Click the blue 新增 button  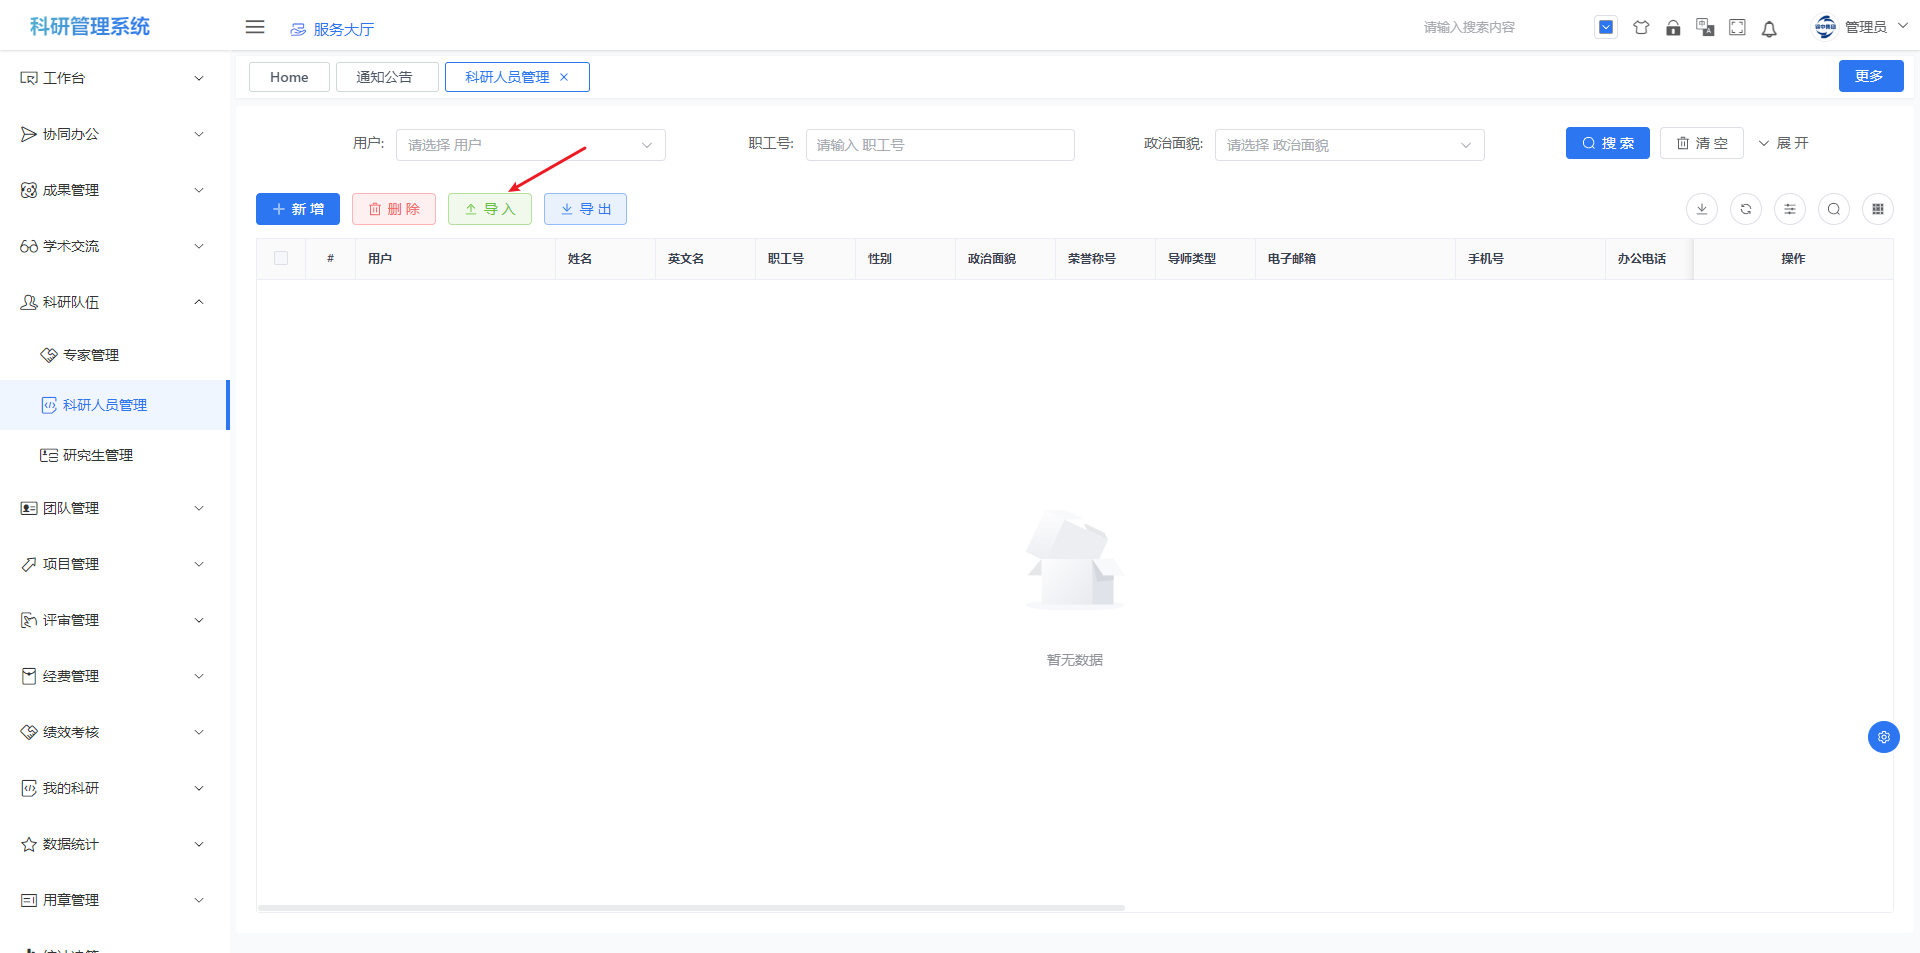[298, 209]
